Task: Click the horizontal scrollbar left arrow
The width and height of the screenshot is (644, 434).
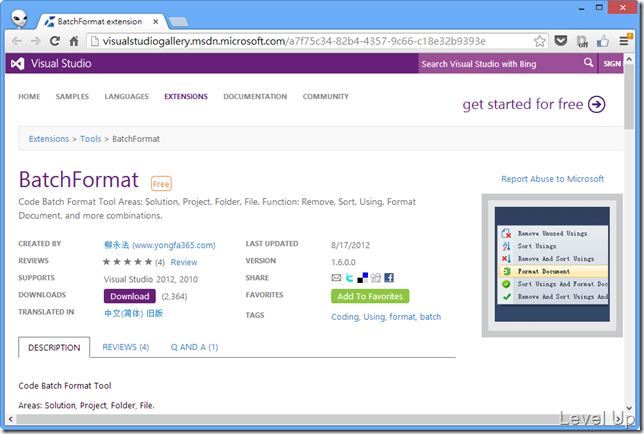Action: (x=11, y=419)
